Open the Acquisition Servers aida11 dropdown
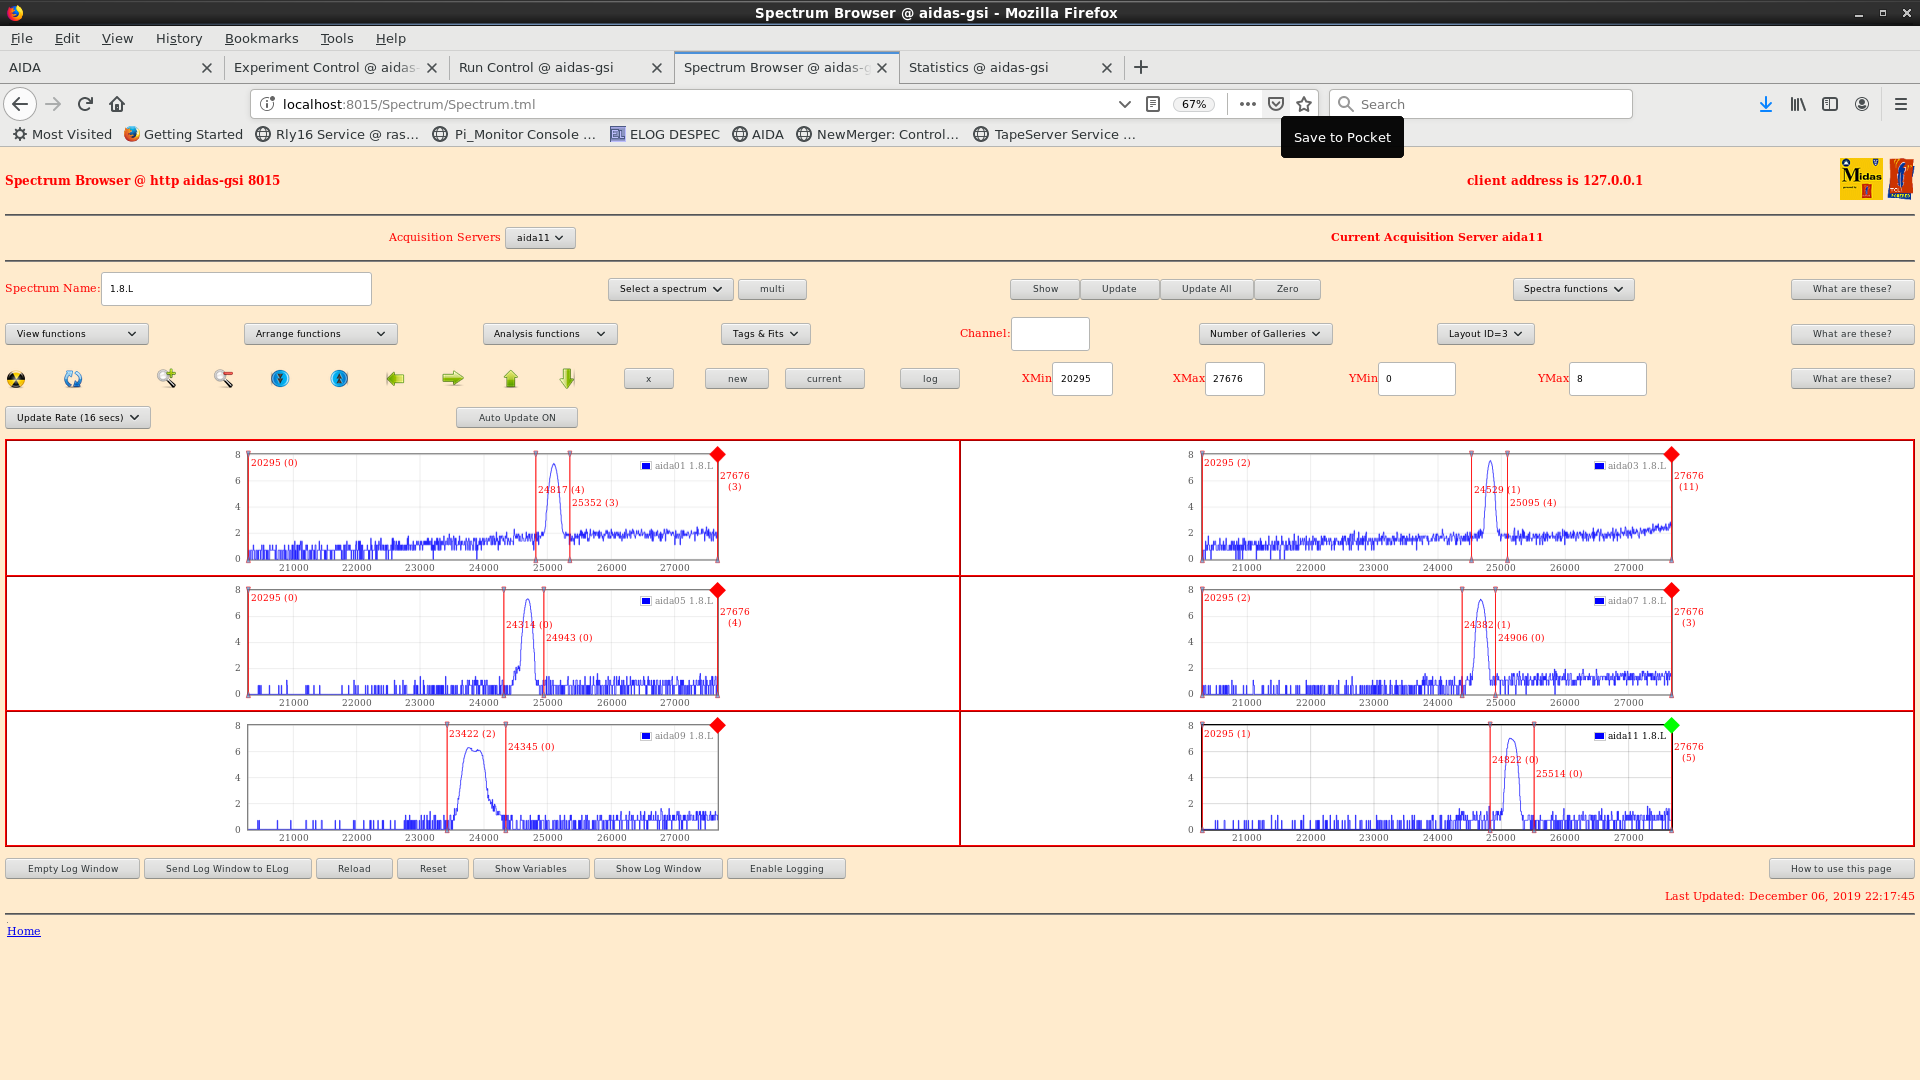 pos(540,238)
